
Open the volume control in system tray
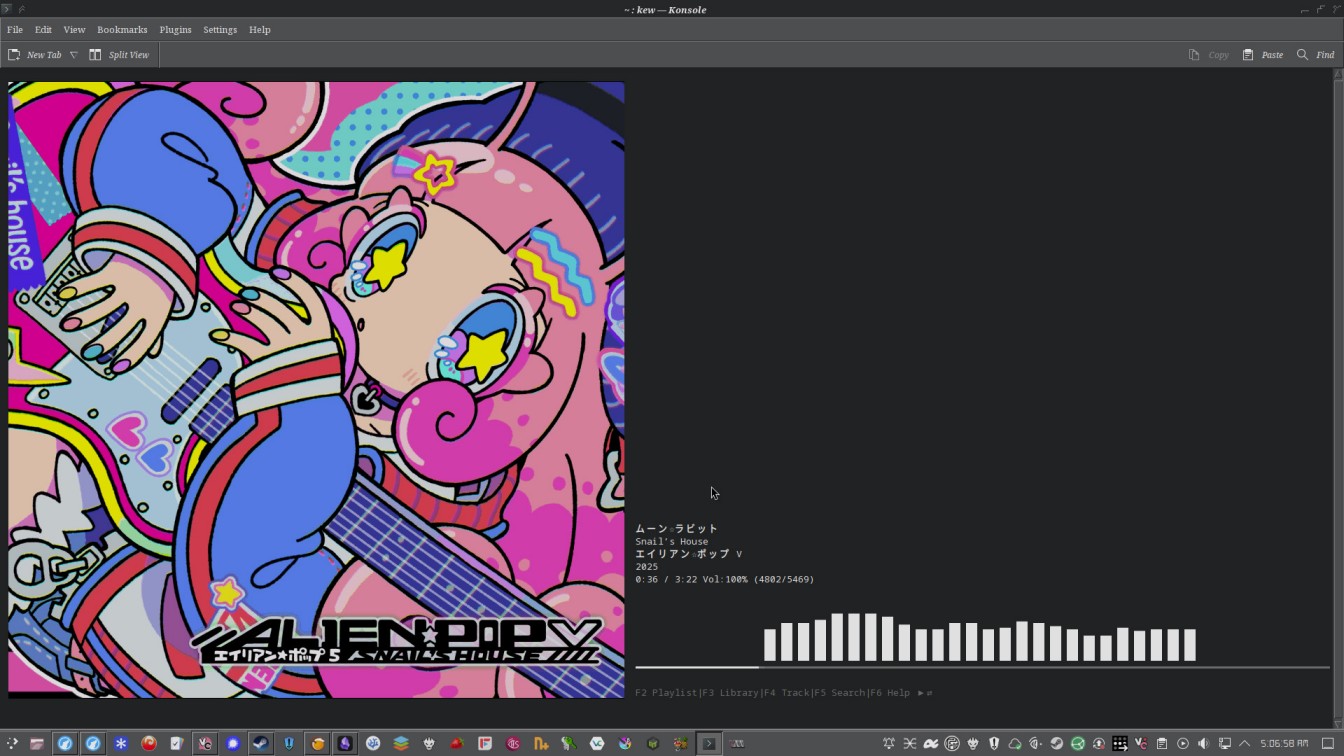coord(1204,744)
